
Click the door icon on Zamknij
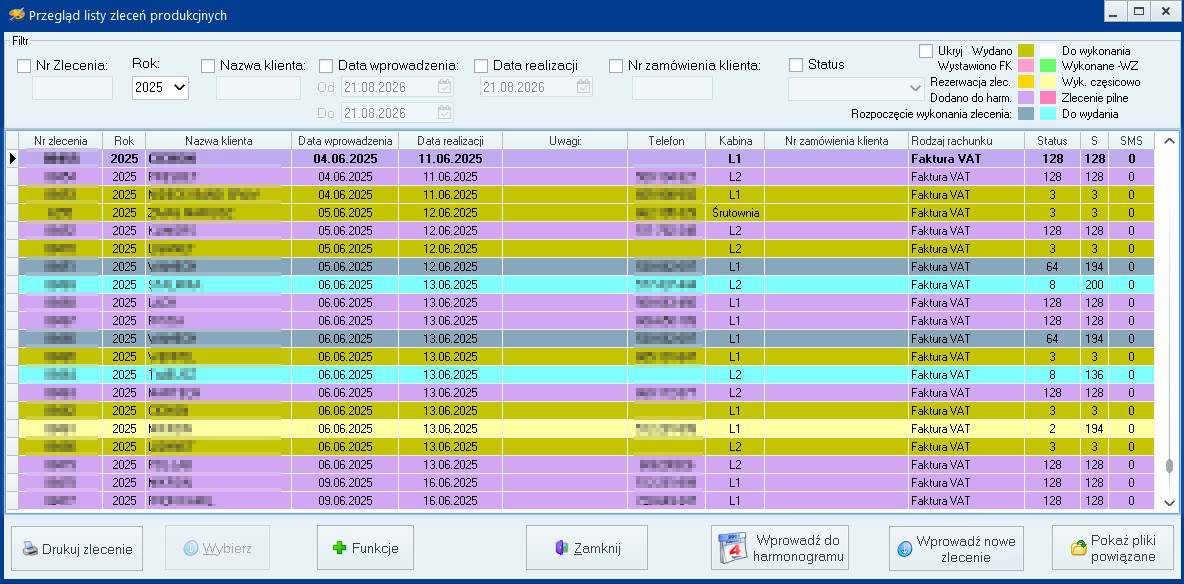pos(560,548)
